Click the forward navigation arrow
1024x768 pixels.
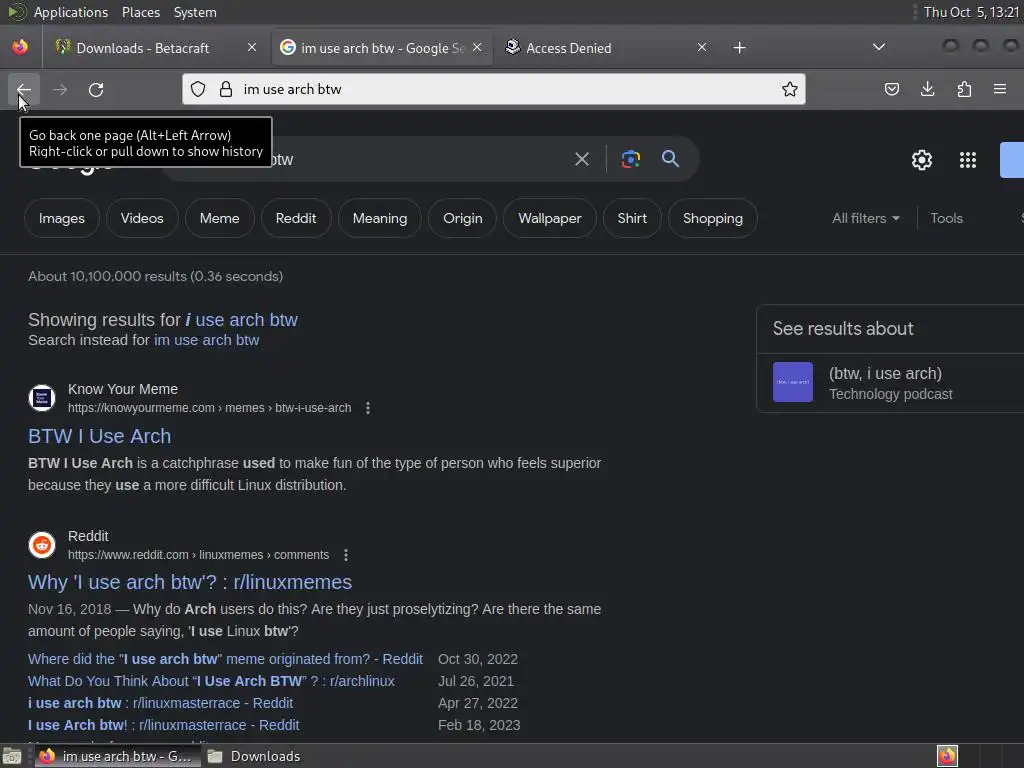60,89
